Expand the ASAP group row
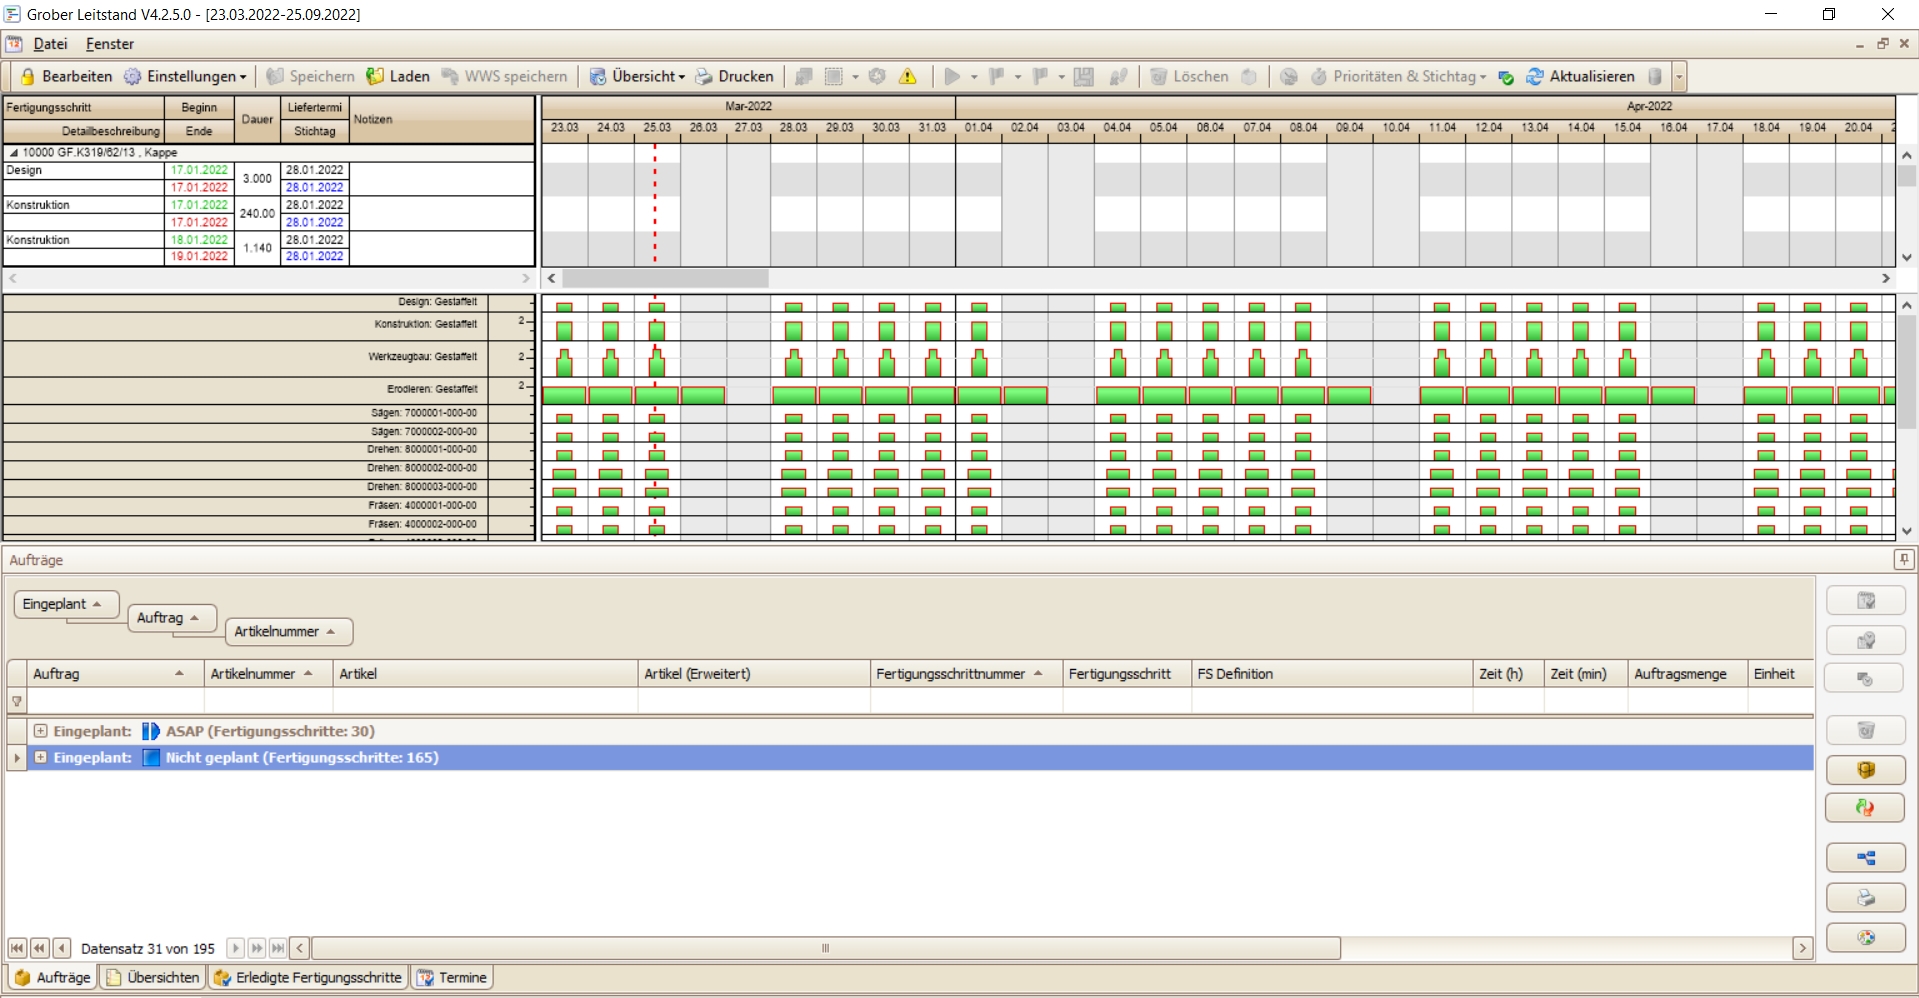Image resolution: width=1919 pixels, height=998 pixels. 41,731
